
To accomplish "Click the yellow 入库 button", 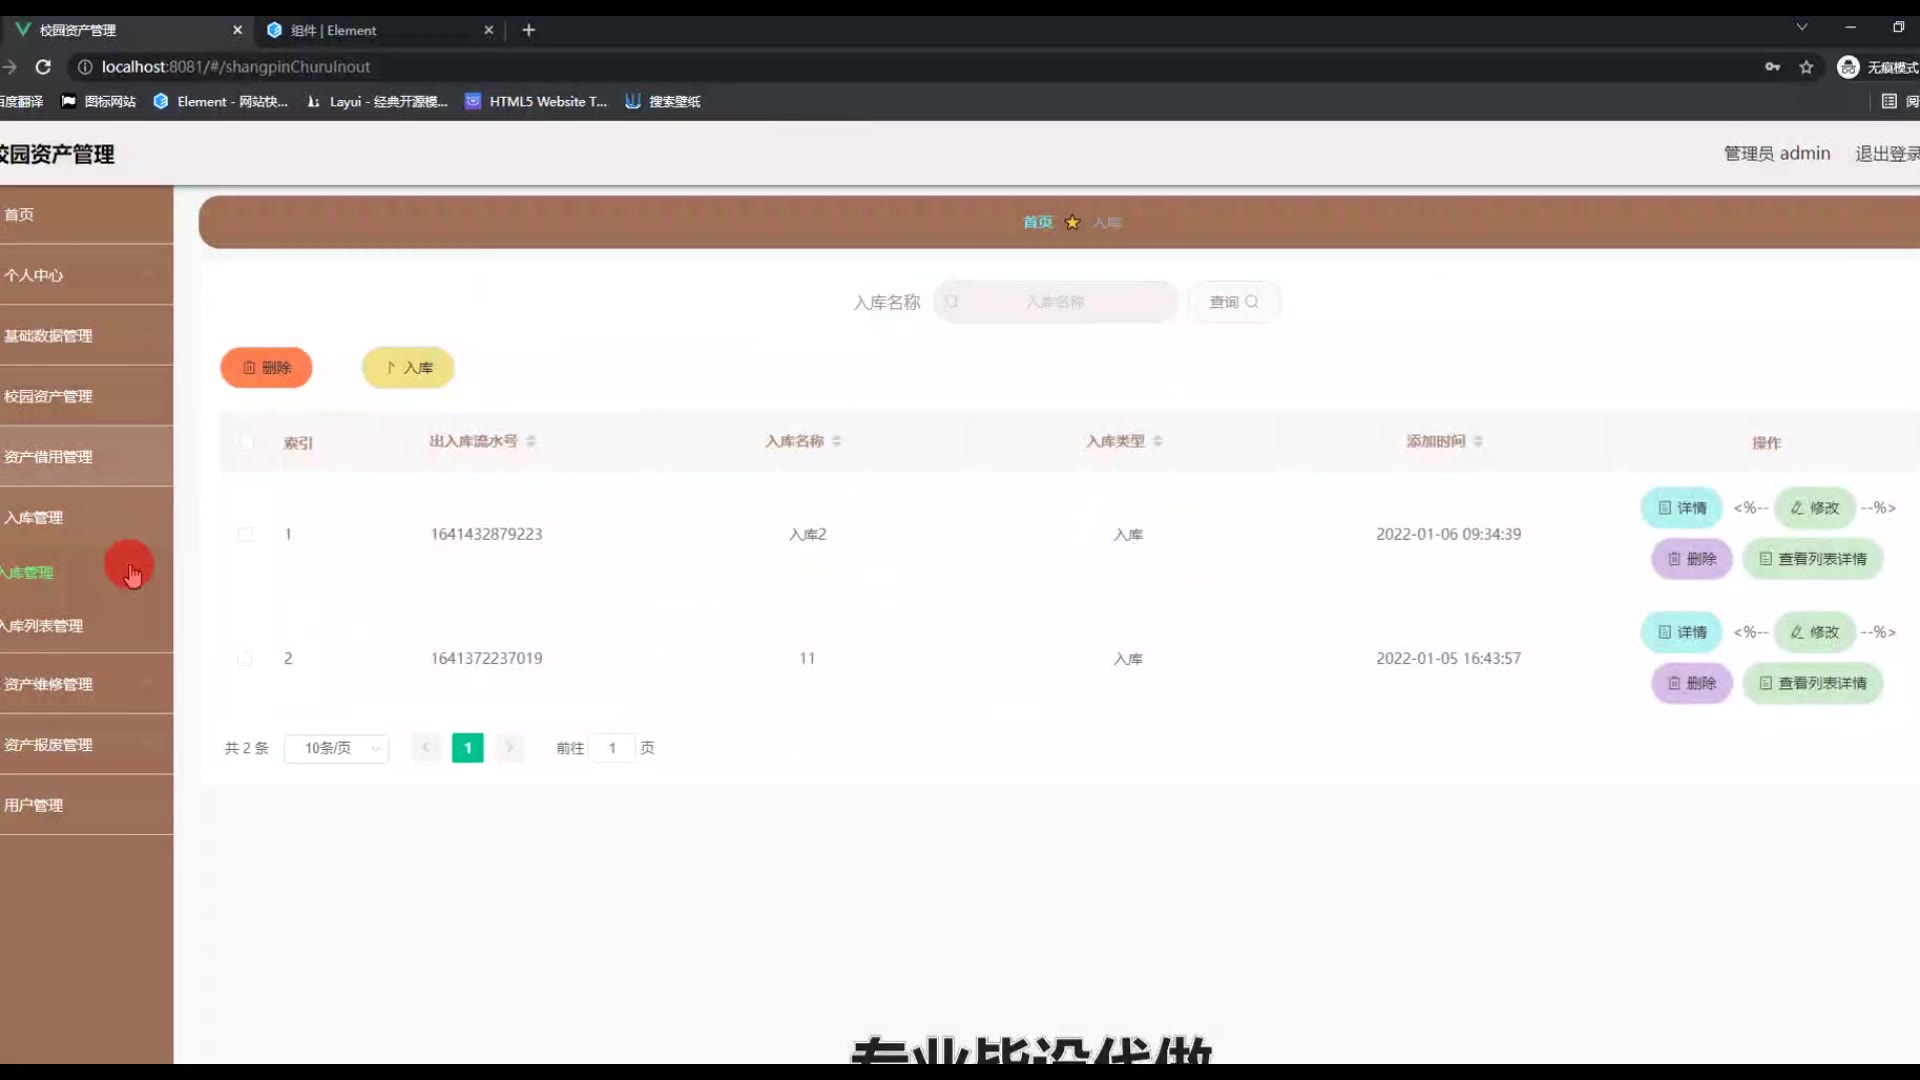I will (408, 368).
